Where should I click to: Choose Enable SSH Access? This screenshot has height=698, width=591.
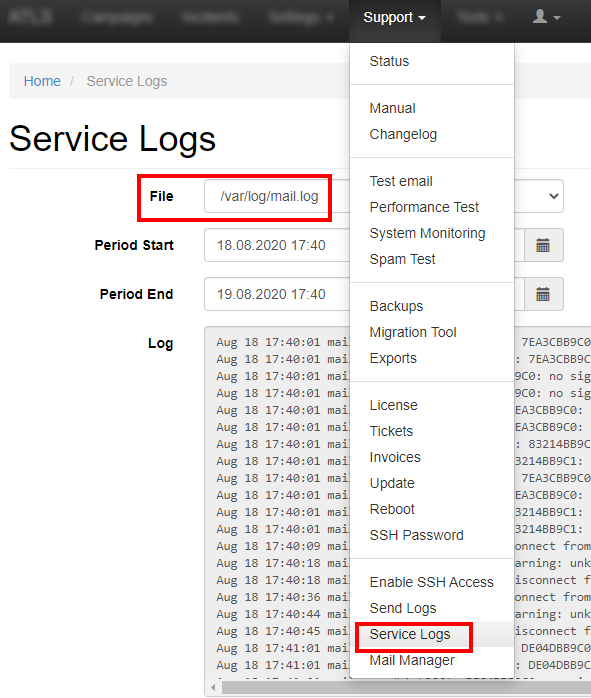click(432, 582)
